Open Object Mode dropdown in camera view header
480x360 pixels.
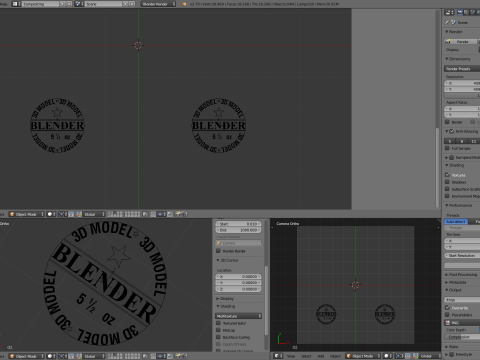[363, 356]
